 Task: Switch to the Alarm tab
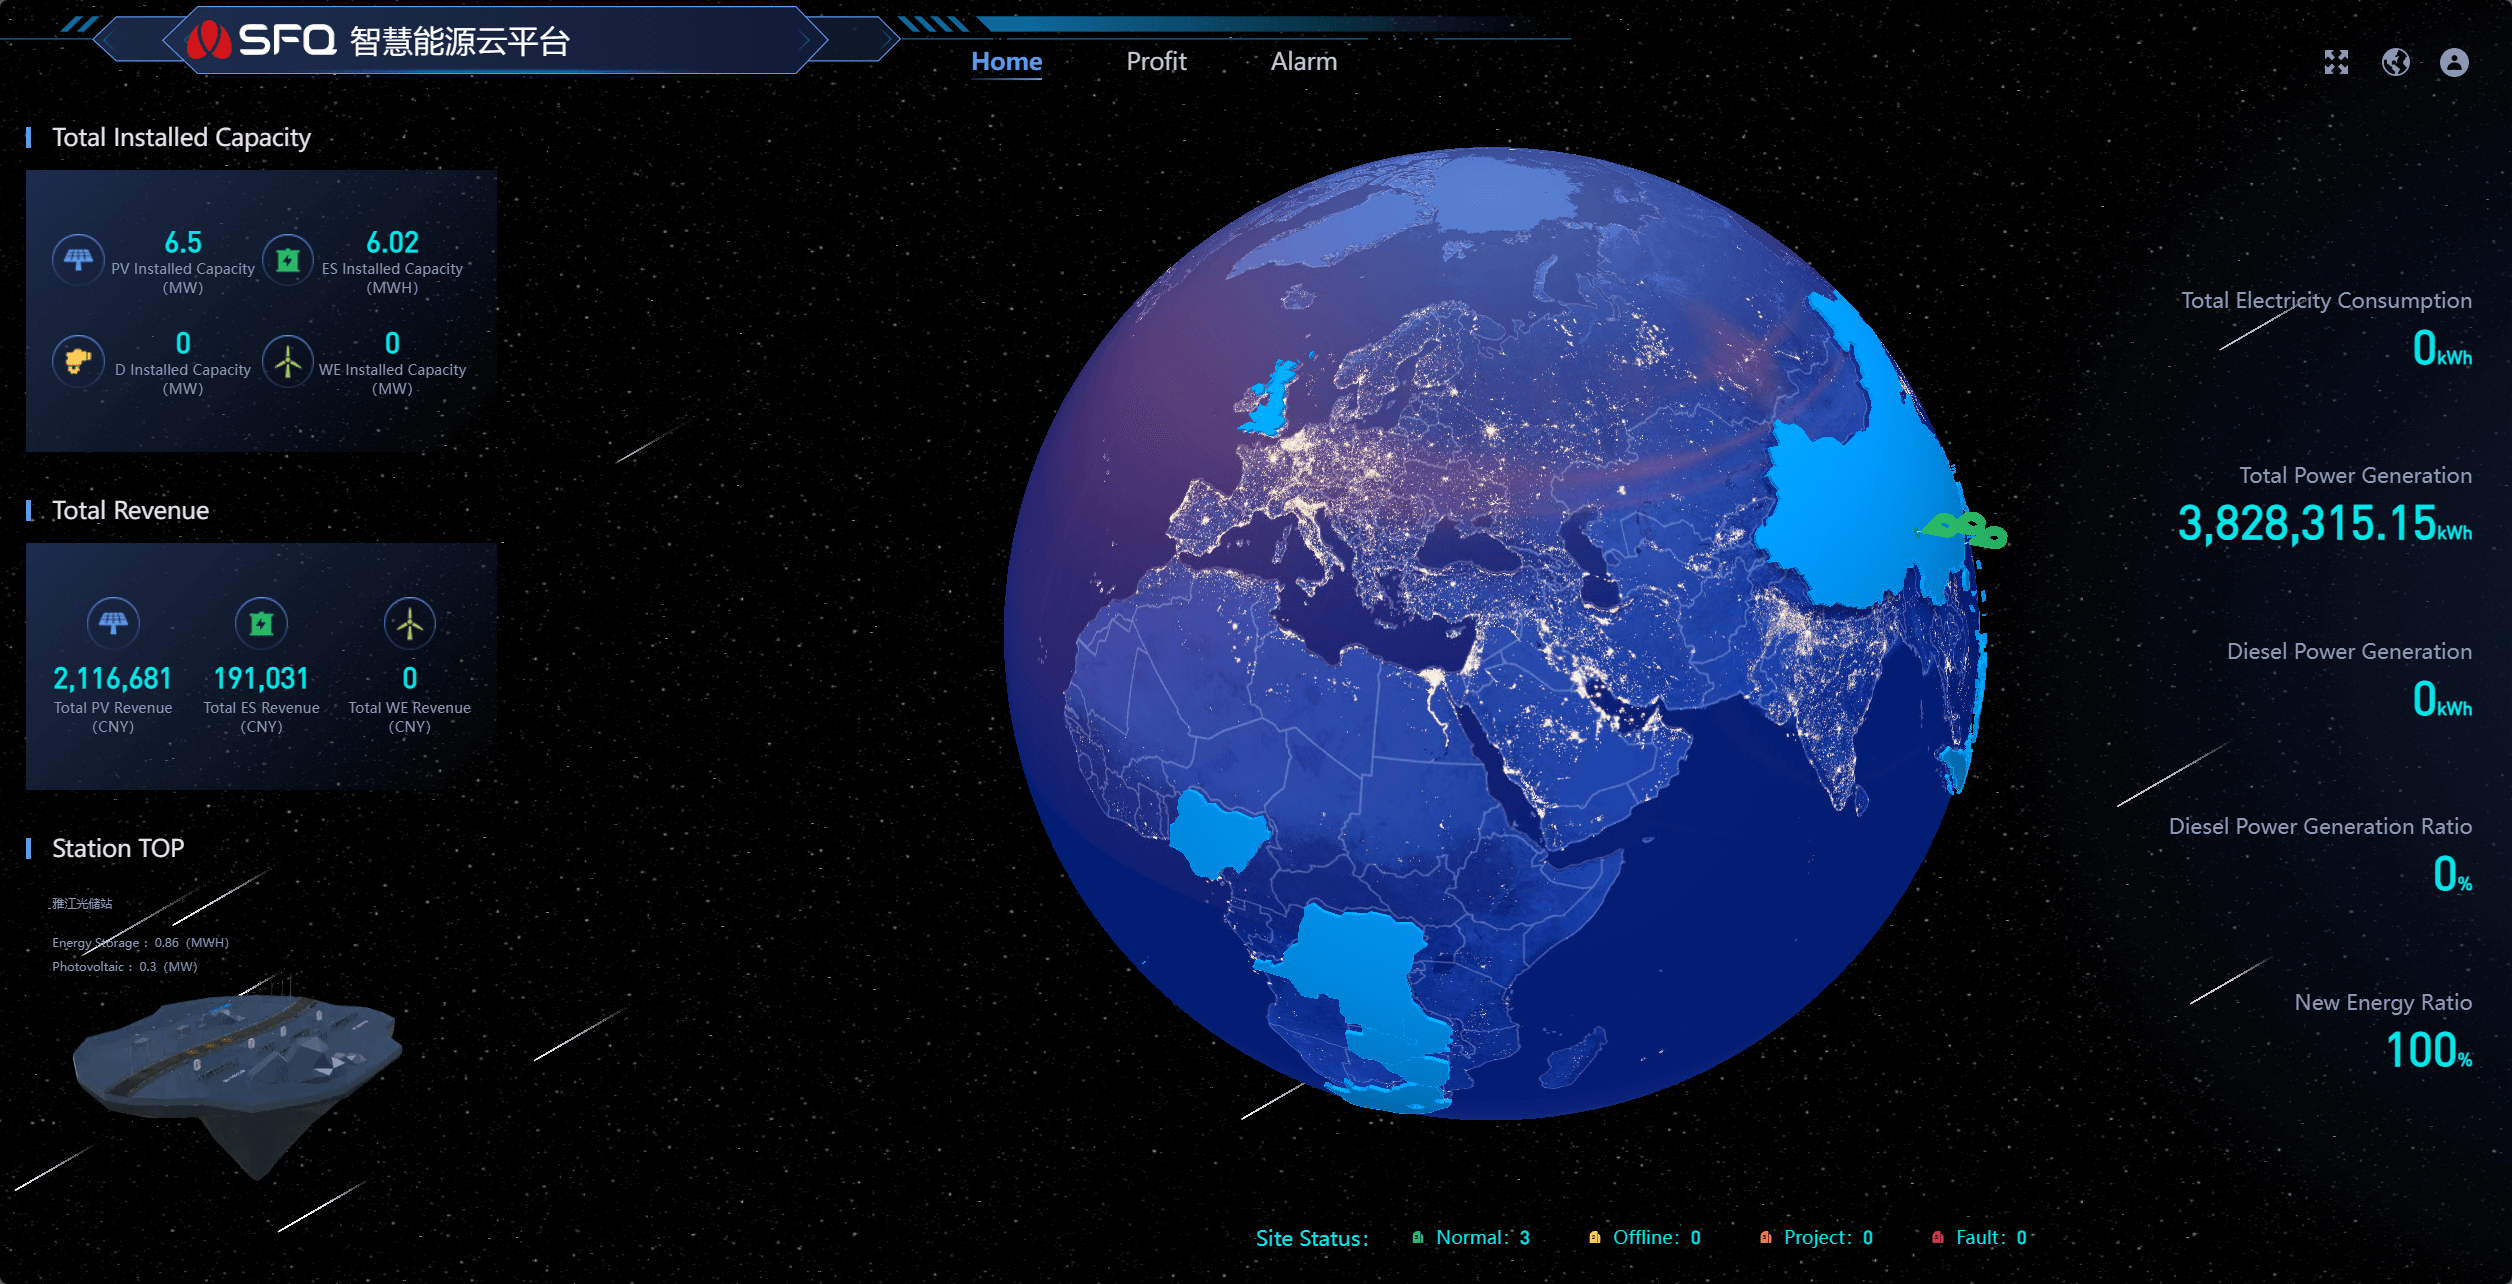click(1303, 61)
